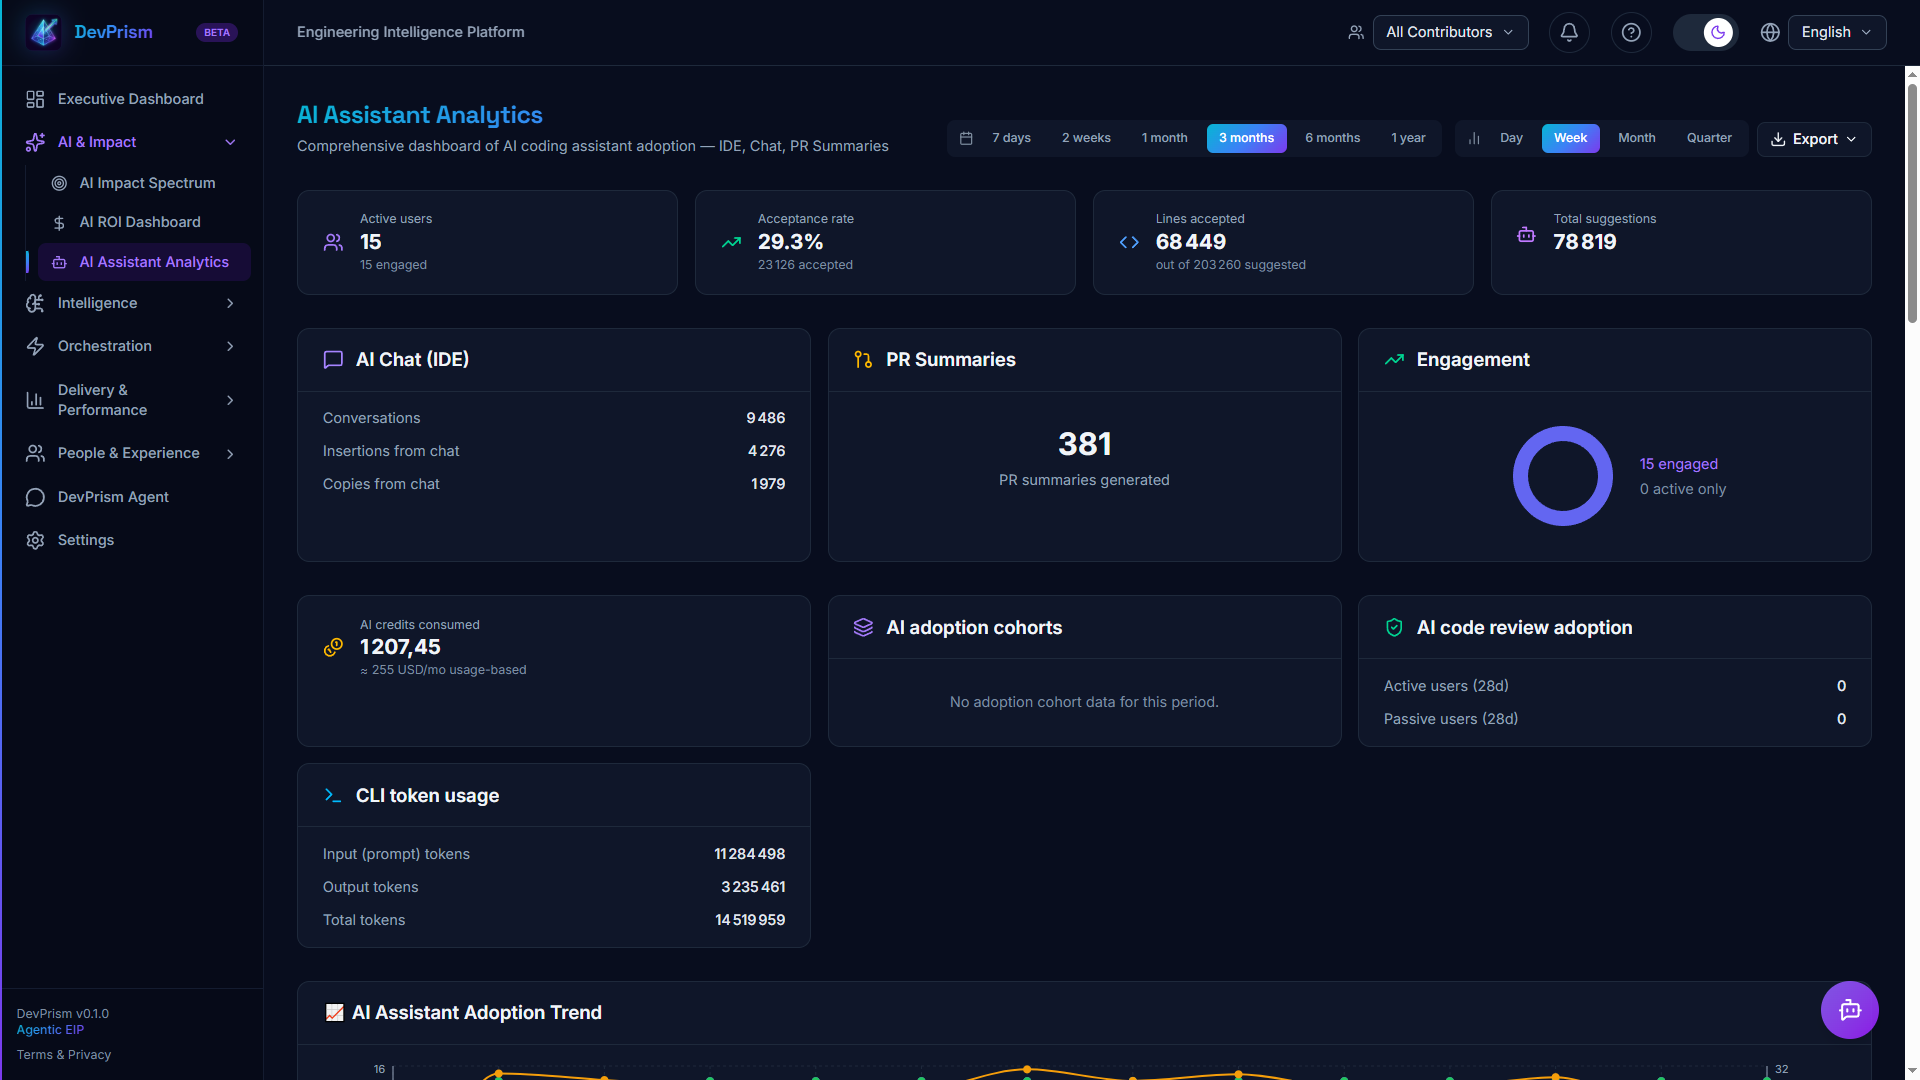Open Executive Dashboard page
The width and height of the screenshot is (1920, 1080).
(x=131, y=99)
